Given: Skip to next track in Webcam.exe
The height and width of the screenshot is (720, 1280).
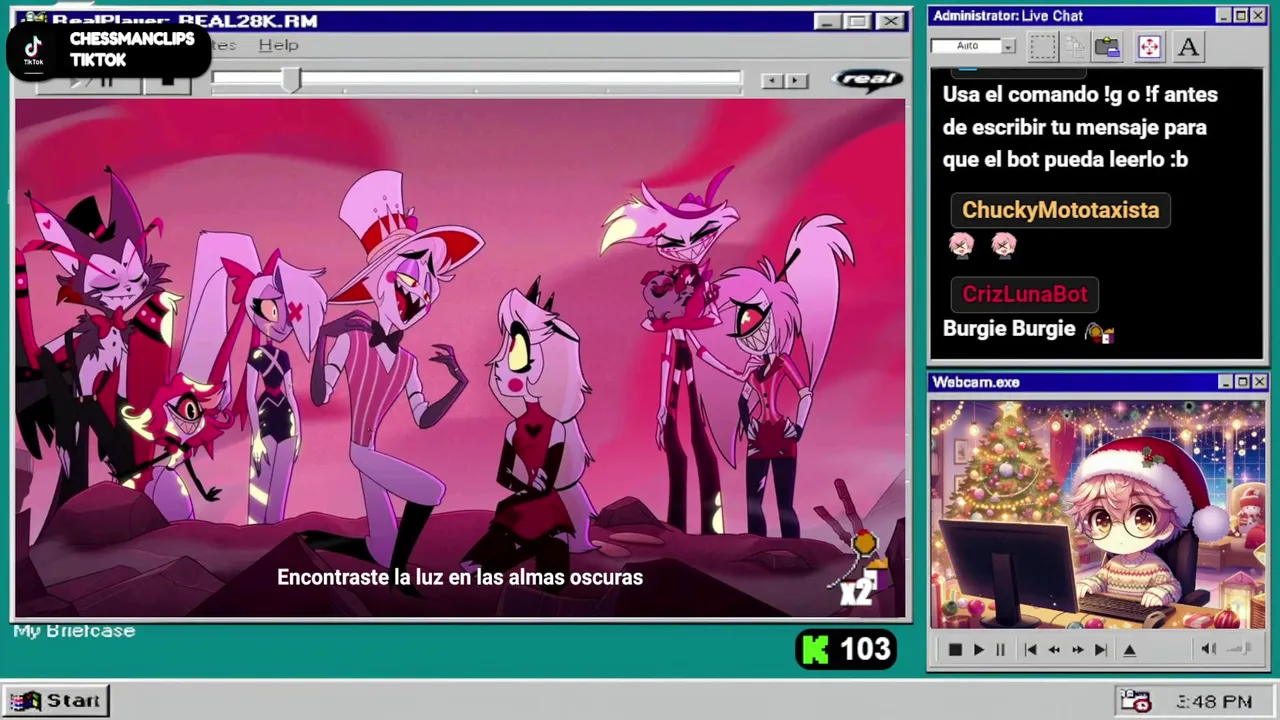Looking at the screenshot, I should [1100, 649].
